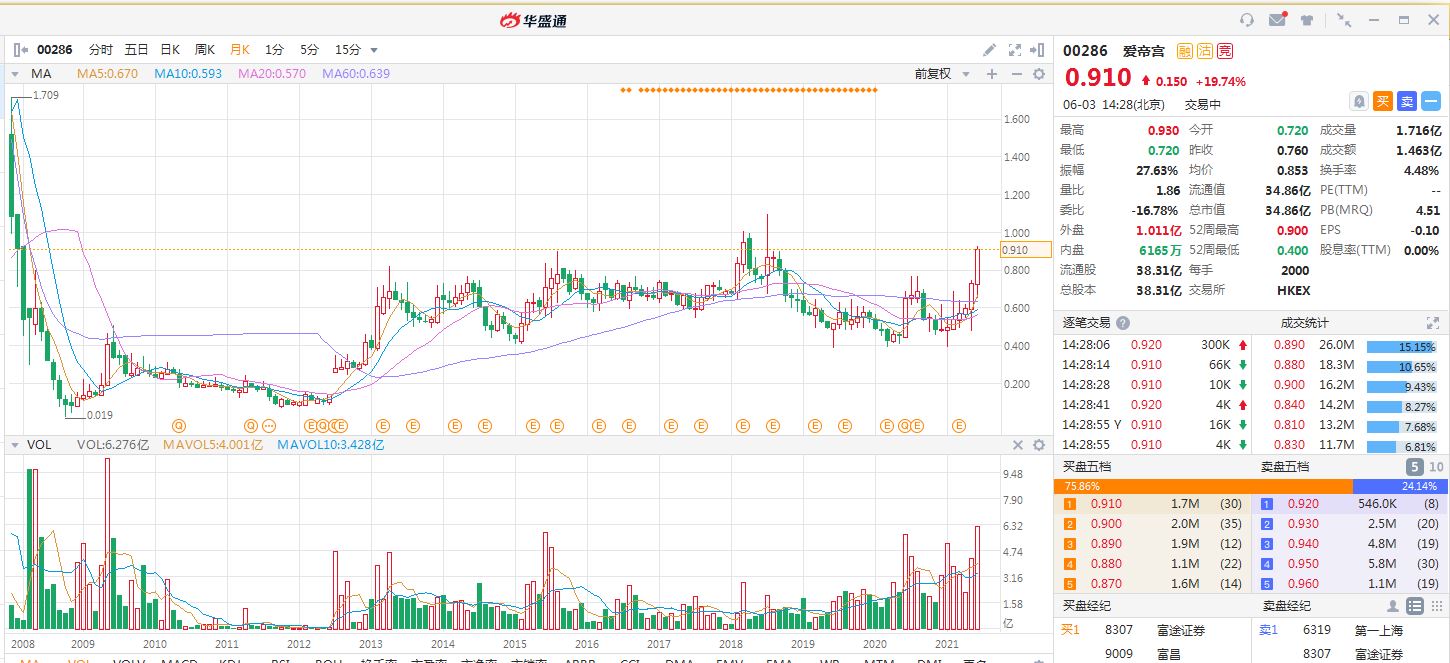
Task: Open the messages envelope icon
Action: pos(1277,20)
